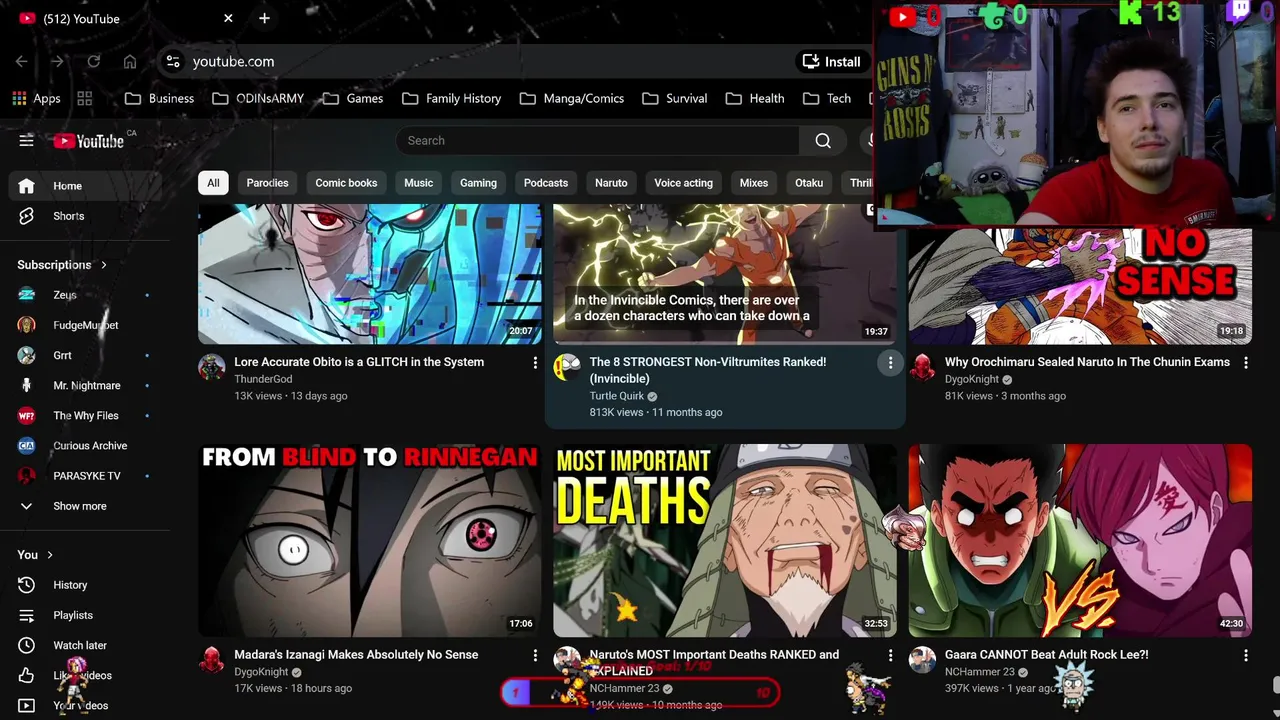This screenshot has width=1280, height=720.
Task: Open Mr. Nightmare subscription channel
Action: 85,385
